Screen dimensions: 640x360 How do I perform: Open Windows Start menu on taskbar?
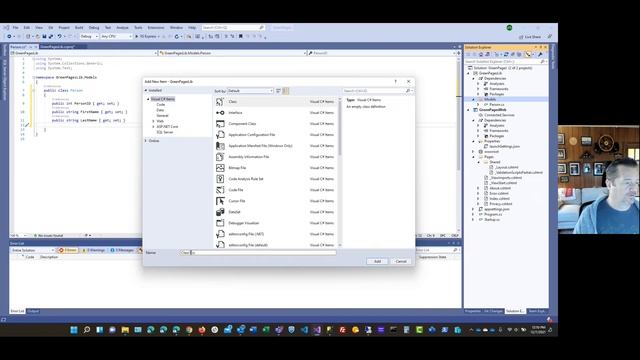click(x=74, y=330)
